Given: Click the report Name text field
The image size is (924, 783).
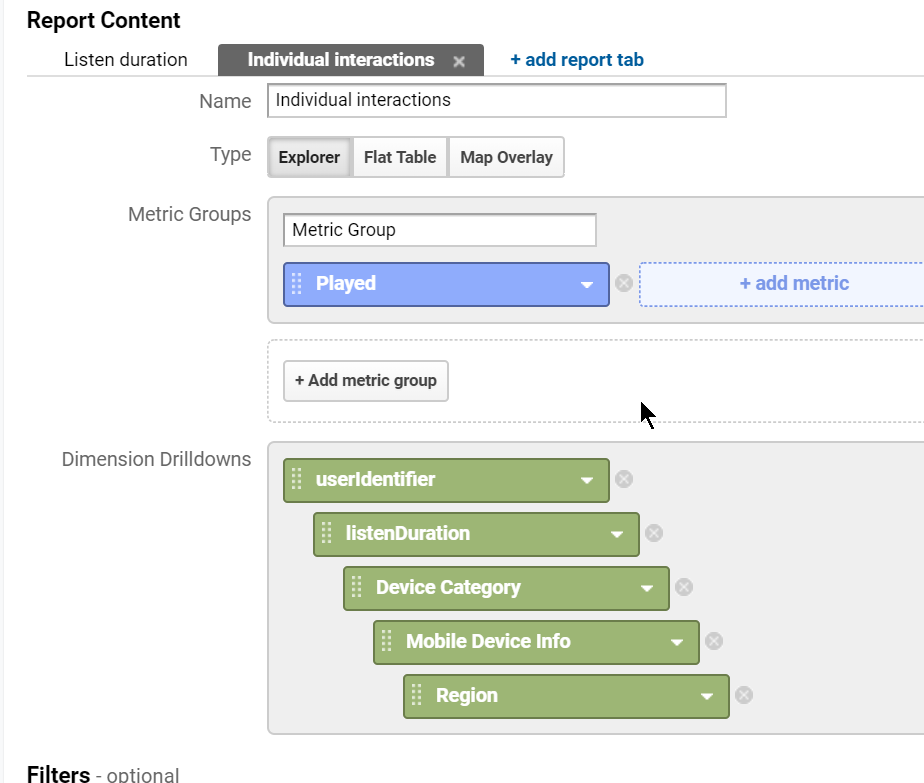Looking at the screenshot, I should [496, 100].
